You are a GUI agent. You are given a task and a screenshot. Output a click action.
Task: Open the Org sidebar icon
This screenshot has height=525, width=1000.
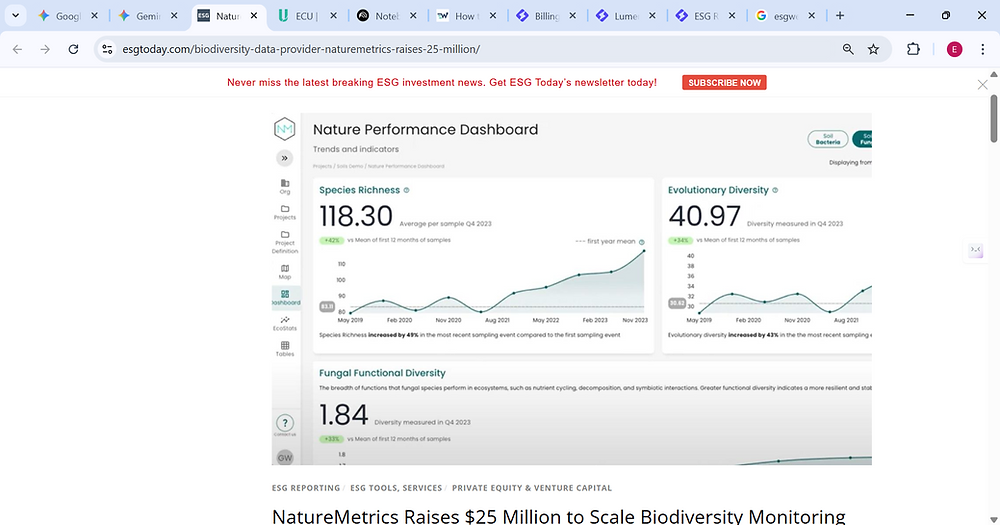coord(284,186)
